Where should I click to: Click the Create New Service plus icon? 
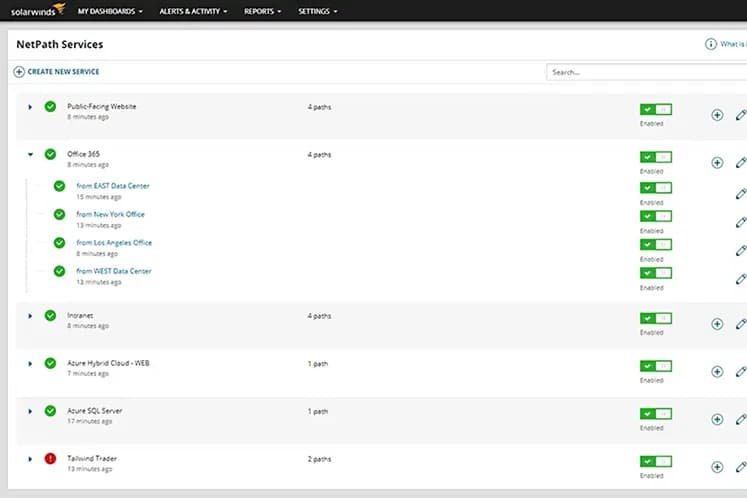tap(19, 72)
